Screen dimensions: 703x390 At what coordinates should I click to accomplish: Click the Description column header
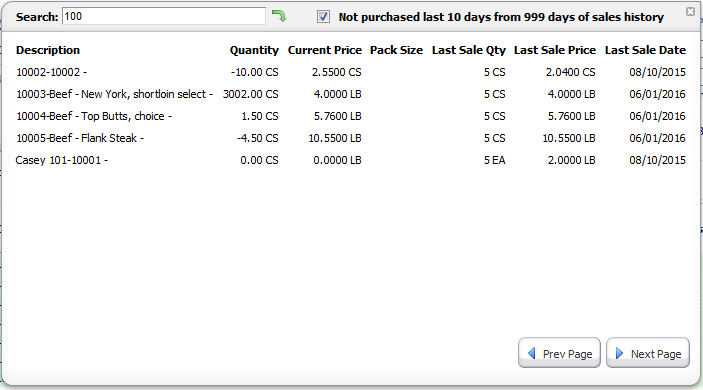tap(48, 50)
